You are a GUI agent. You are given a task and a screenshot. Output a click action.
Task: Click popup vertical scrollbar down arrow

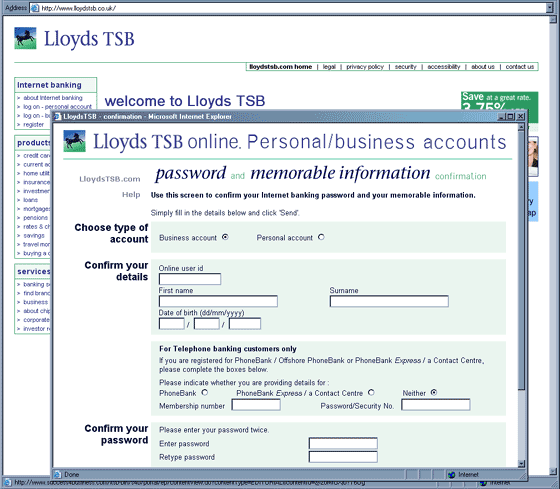521,464
